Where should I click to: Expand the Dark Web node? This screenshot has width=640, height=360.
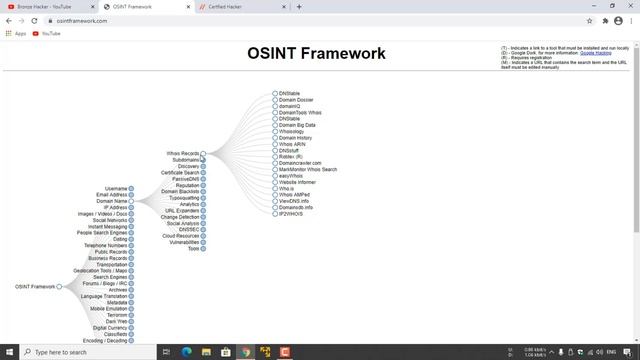[x=131, y=321]
